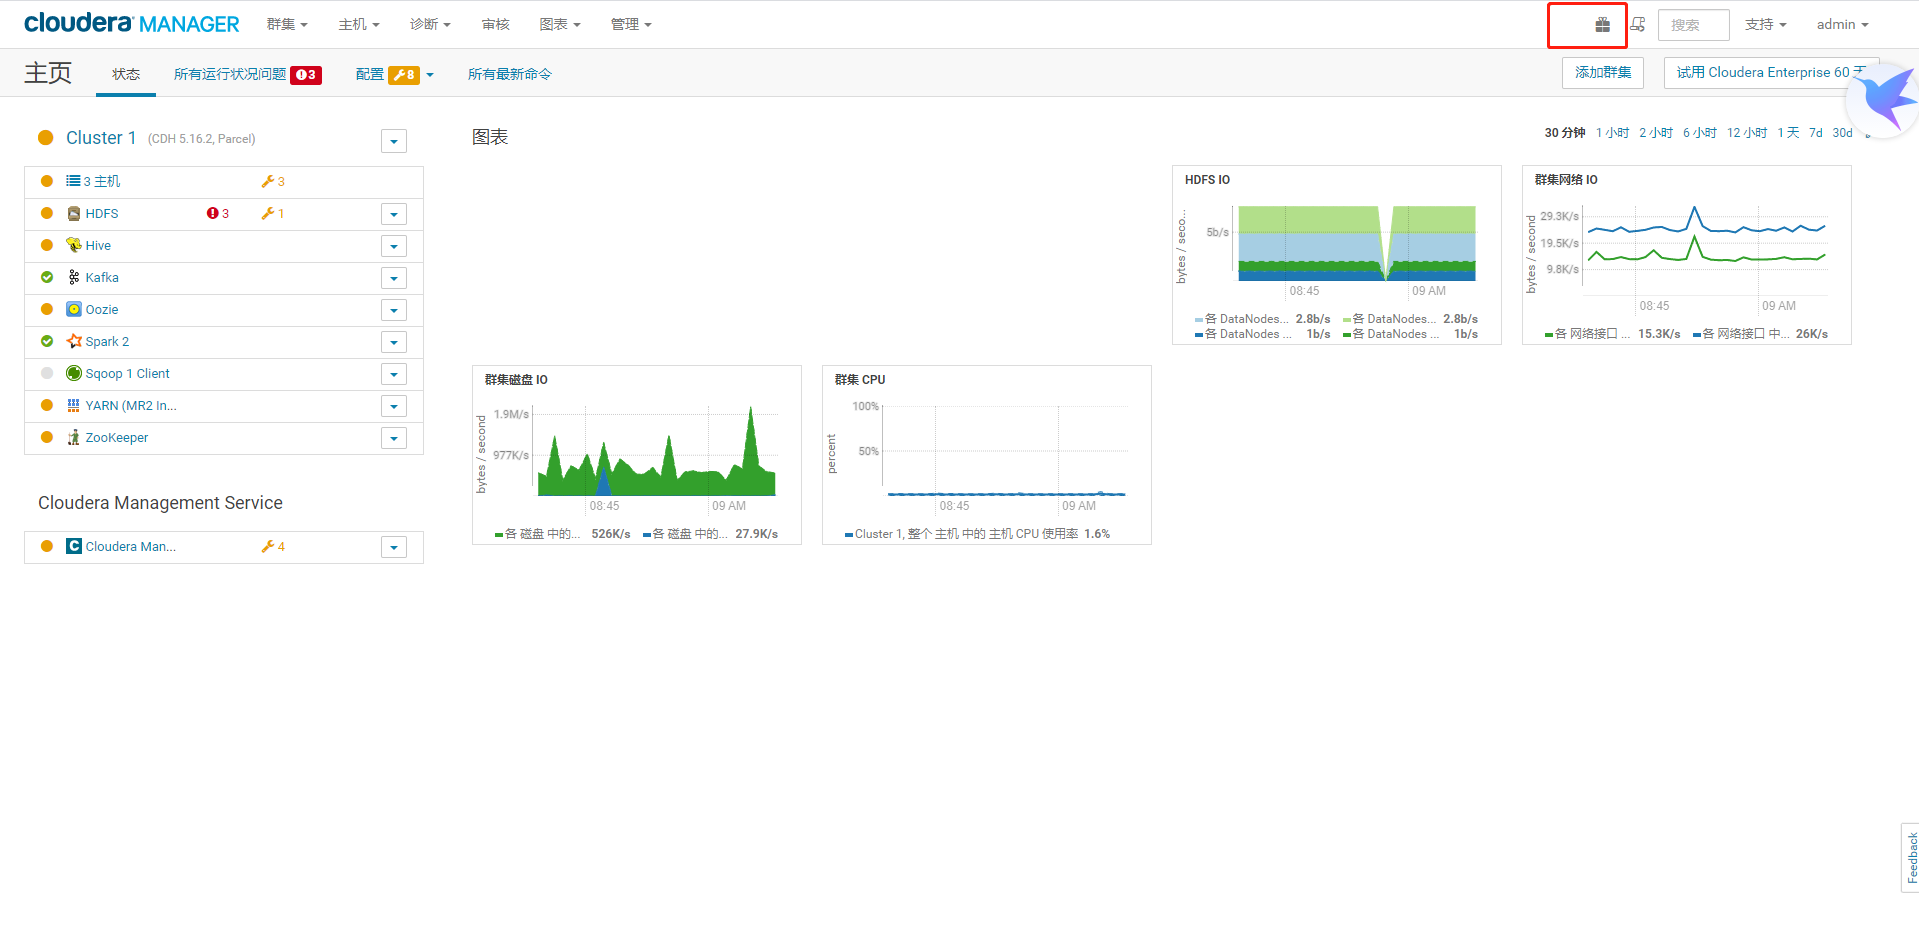1919x939 pixels.
Task: Click the 搜索 search input field
Action: (x=1693, y=25)
